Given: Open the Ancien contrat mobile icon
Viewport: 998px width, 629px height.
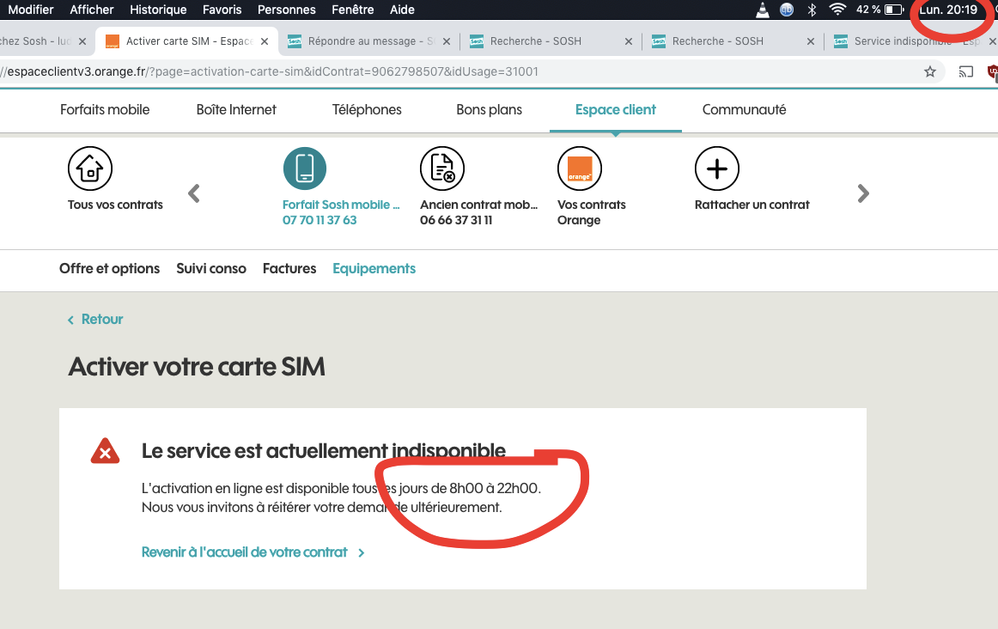Looking at the screenshot, I should pyautogui.click(x=442, y=168).
